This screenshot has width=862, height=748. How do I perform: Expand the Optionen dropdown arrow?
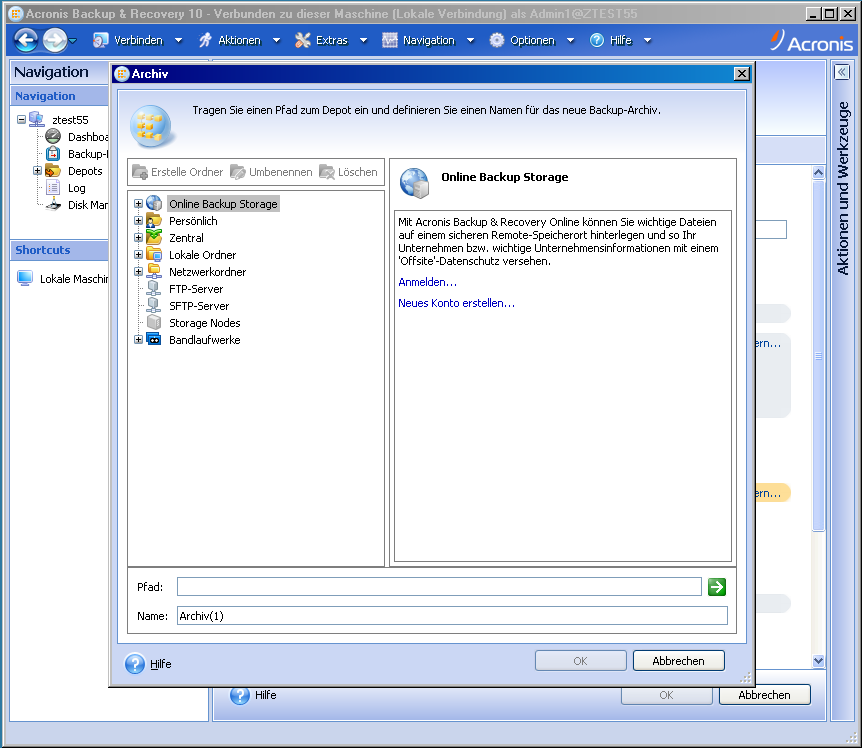[570, 40]
